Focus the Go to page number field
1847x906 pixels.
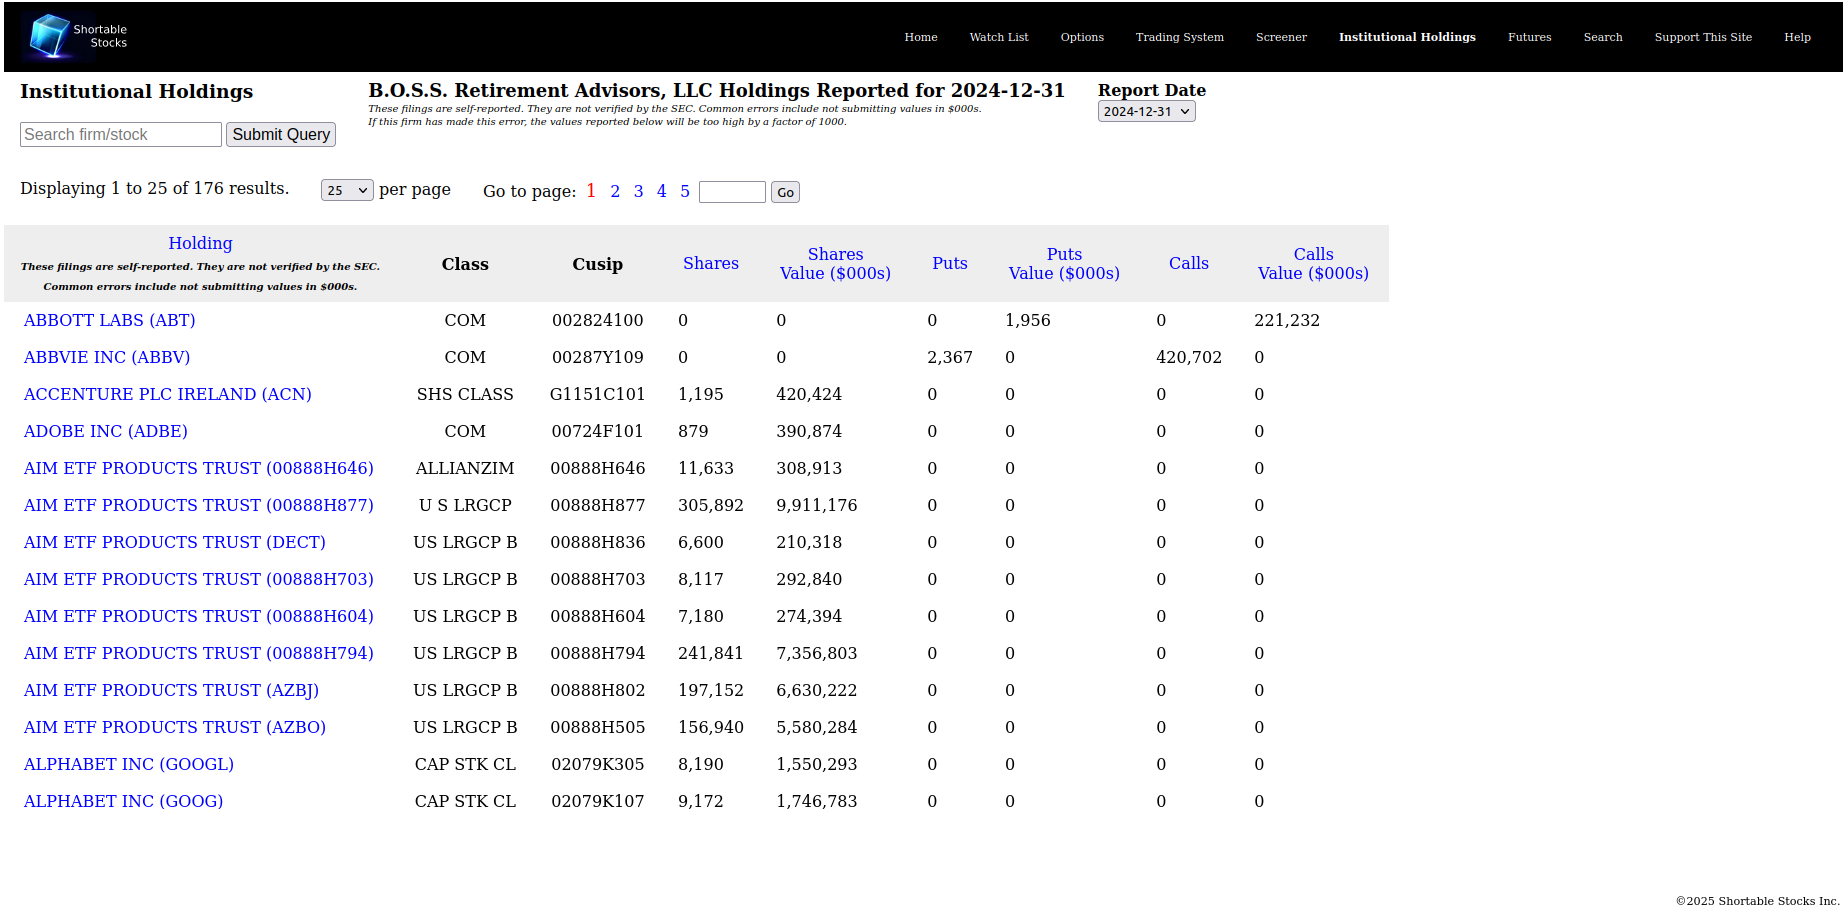(732, 192)
